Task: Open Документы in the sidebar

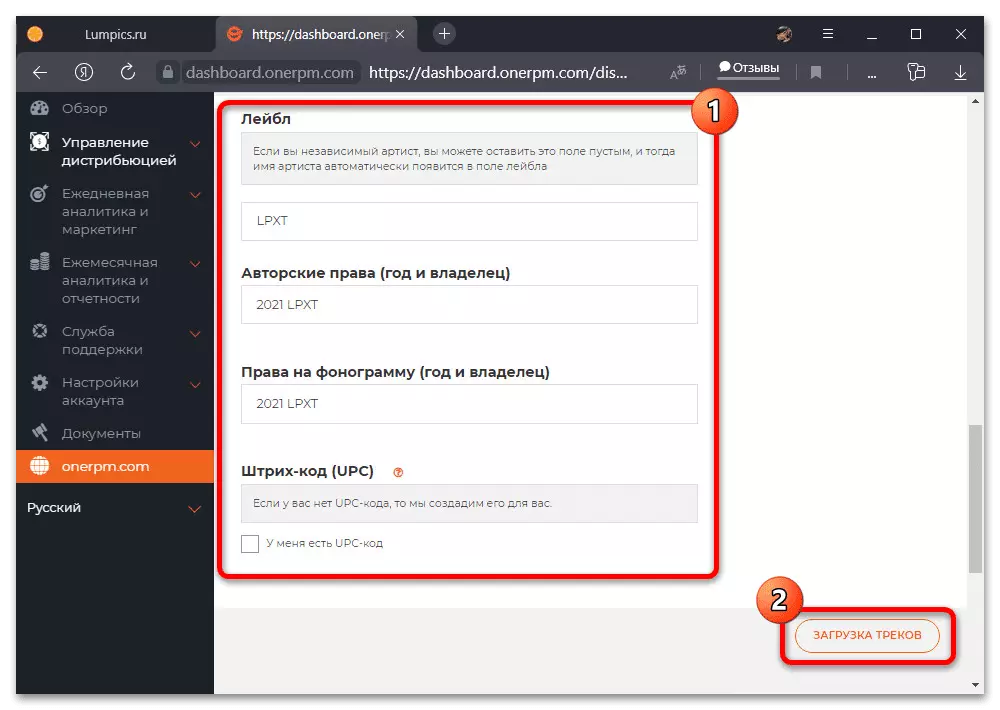Action: click(101, 434)
